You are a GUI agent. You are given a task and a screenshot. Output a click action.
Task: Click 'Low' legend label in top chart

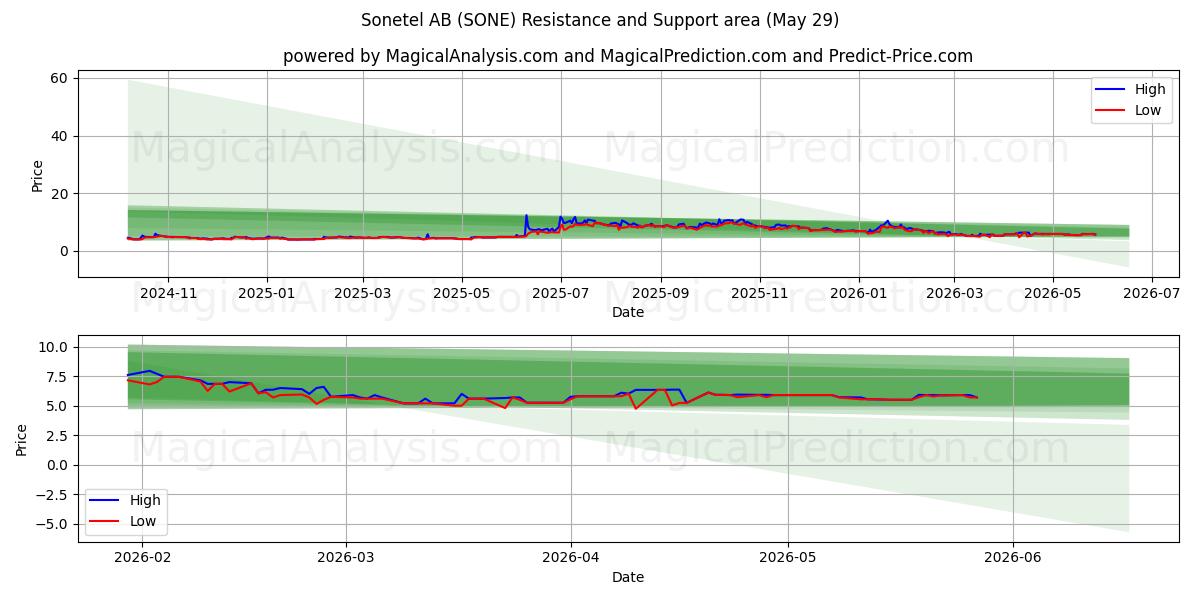point(1149,110)
